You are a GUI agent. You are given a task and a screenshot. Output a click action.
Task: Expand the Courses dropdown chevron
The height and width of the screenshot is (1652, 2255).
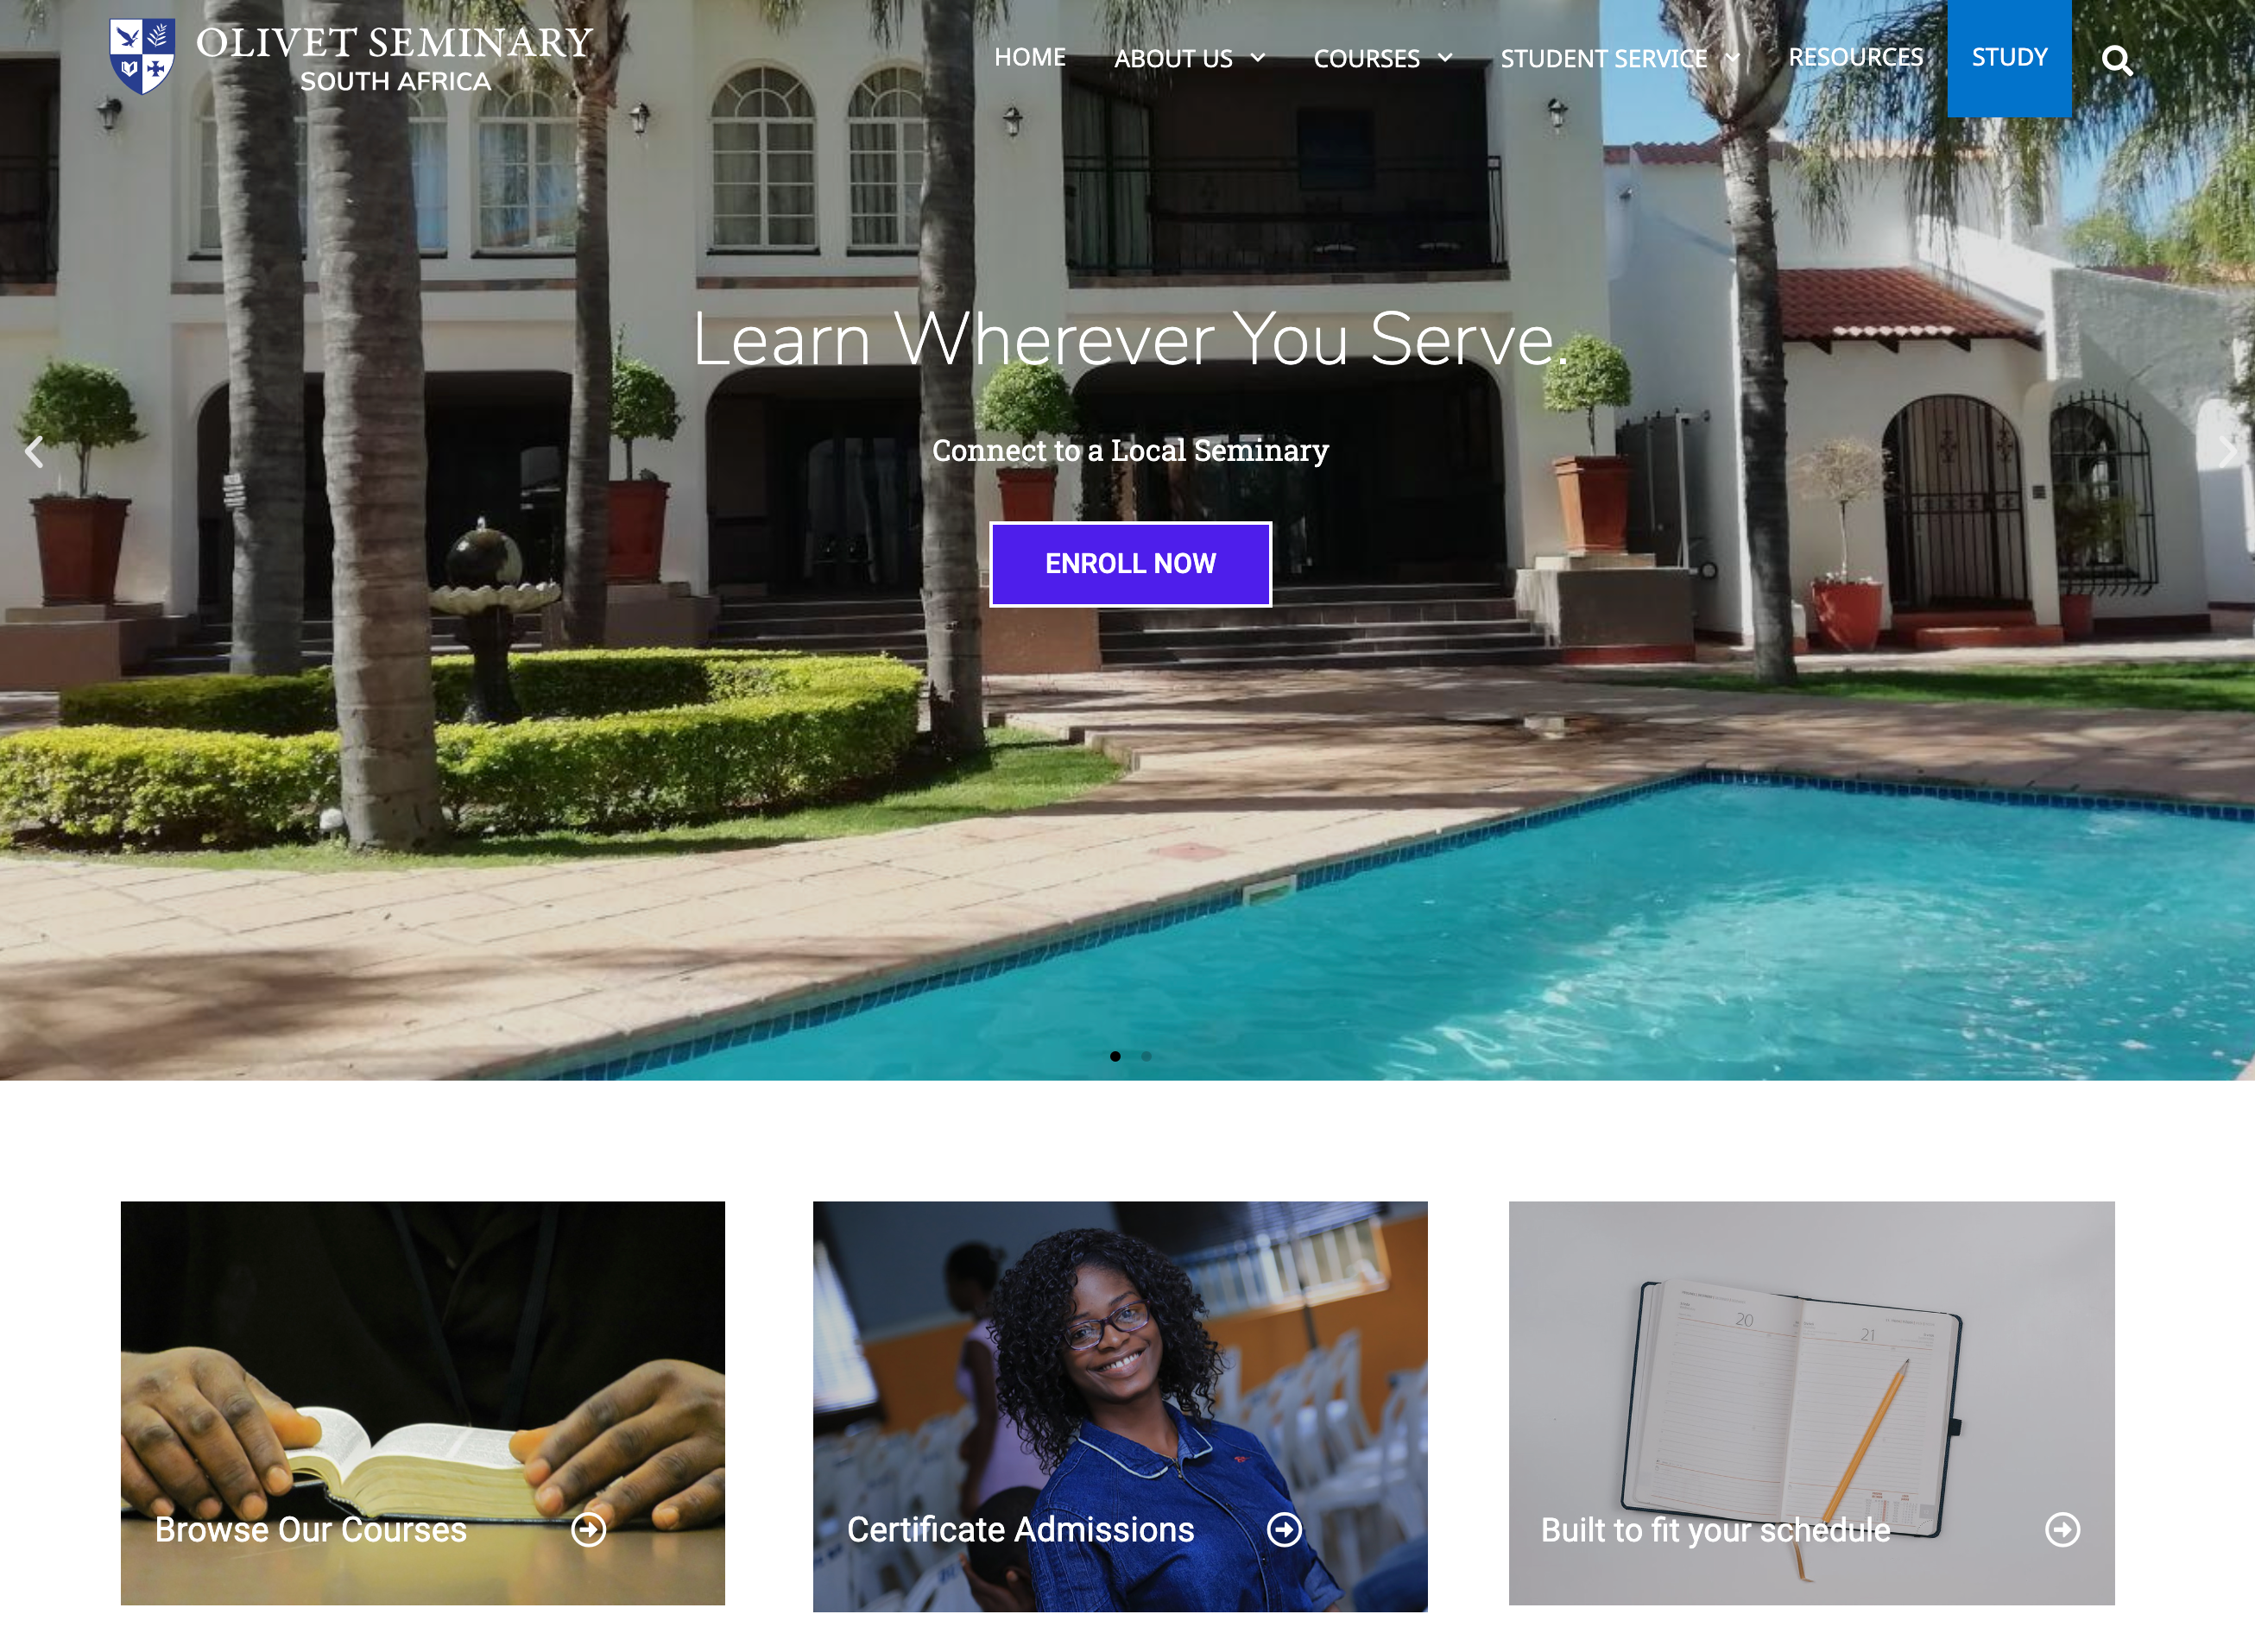pyautogui.click(x=1445, y=58)
